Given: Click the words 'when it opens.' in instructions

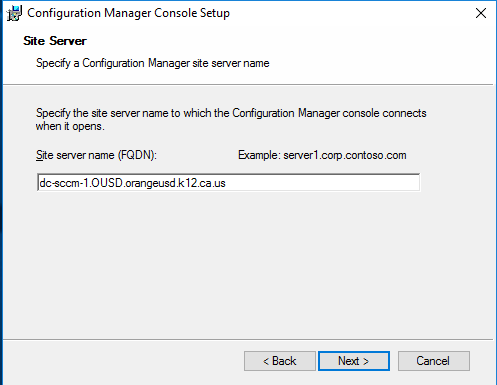Looking at the screenshot, I should point(70,126).
